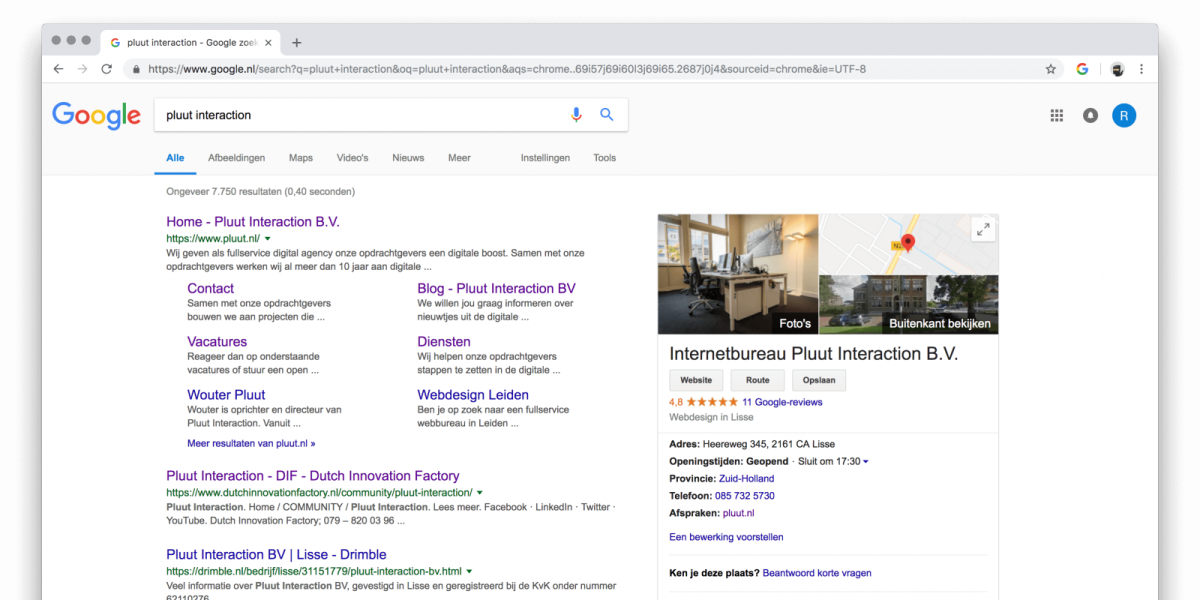This screenshot has width=1200, height=600.
Task: Click the Route button
Action: click(x=758, y=380)
